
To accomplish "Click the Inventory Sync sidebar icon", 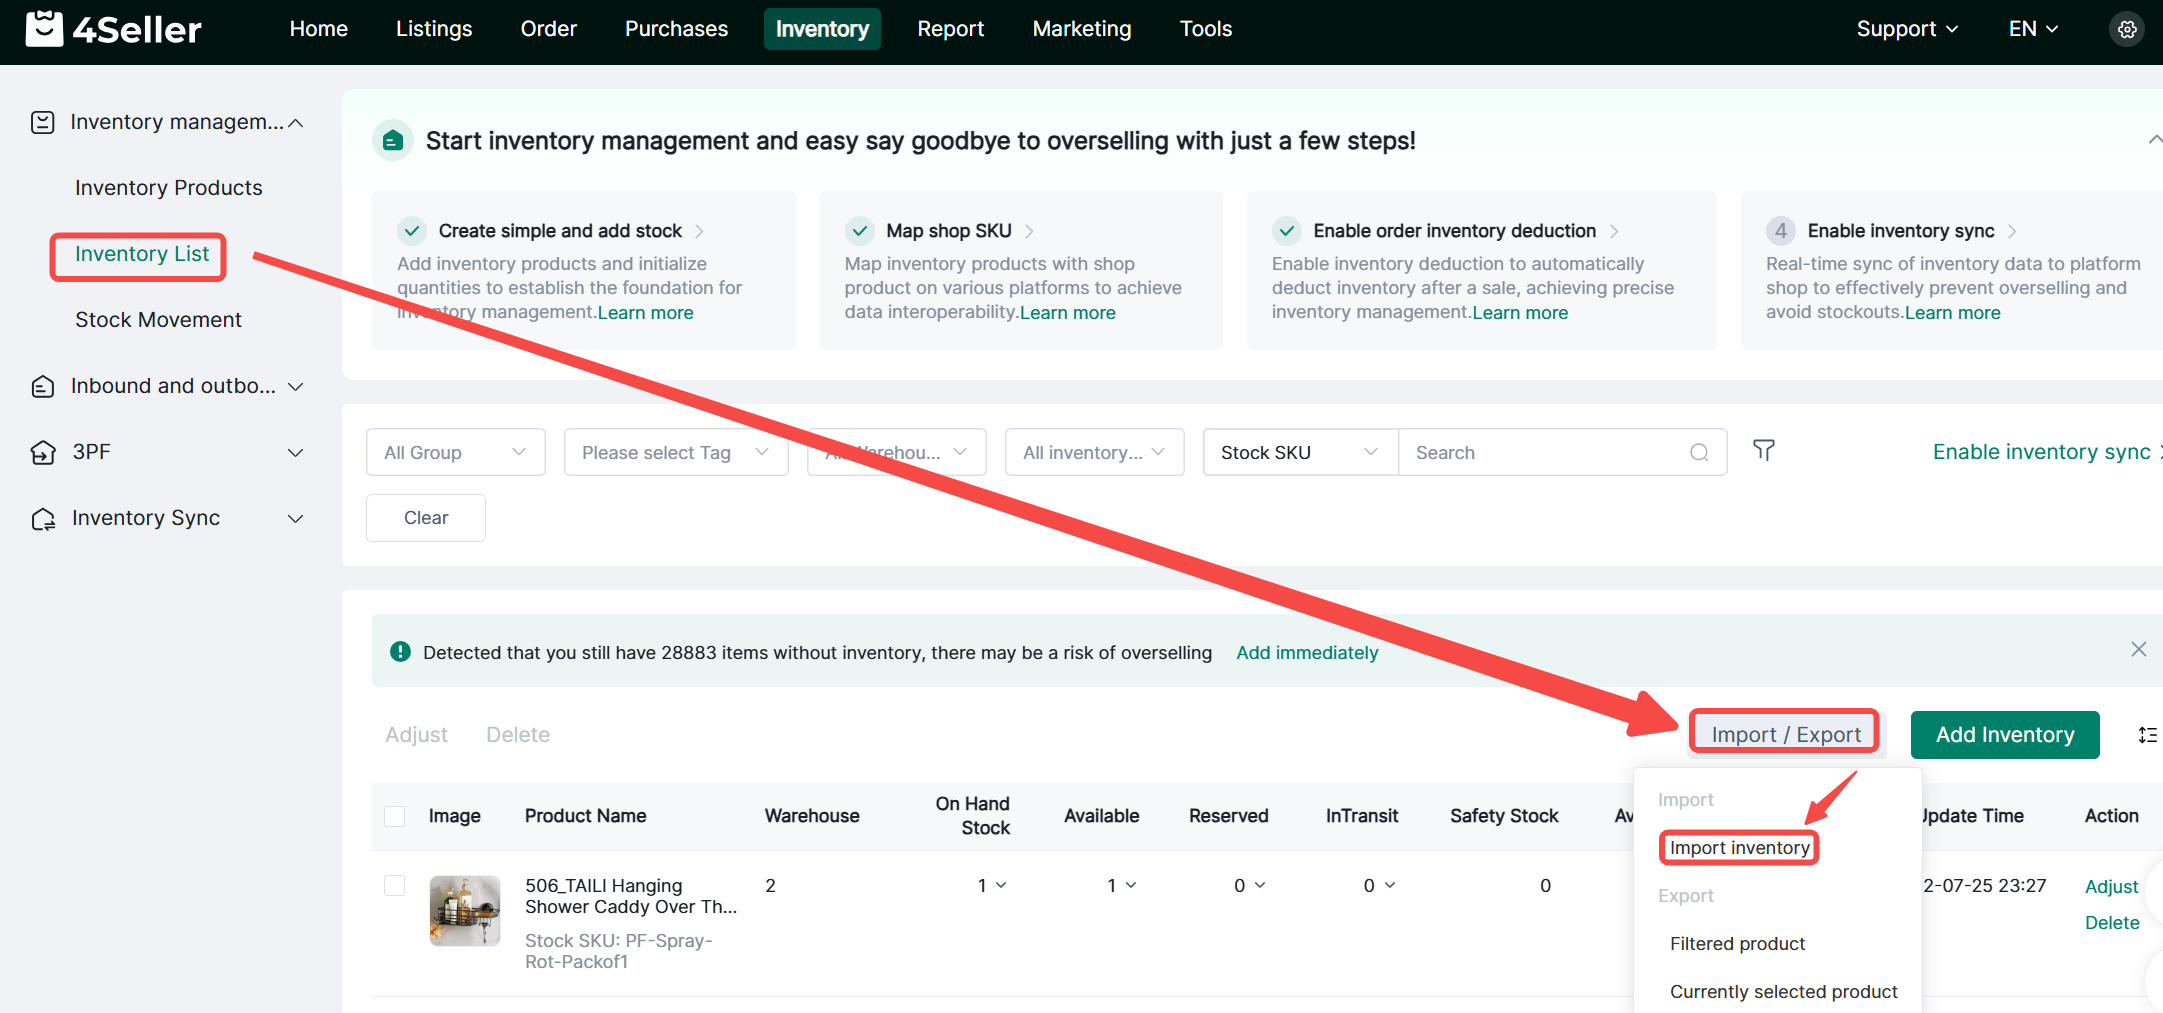I will (43, 519).
